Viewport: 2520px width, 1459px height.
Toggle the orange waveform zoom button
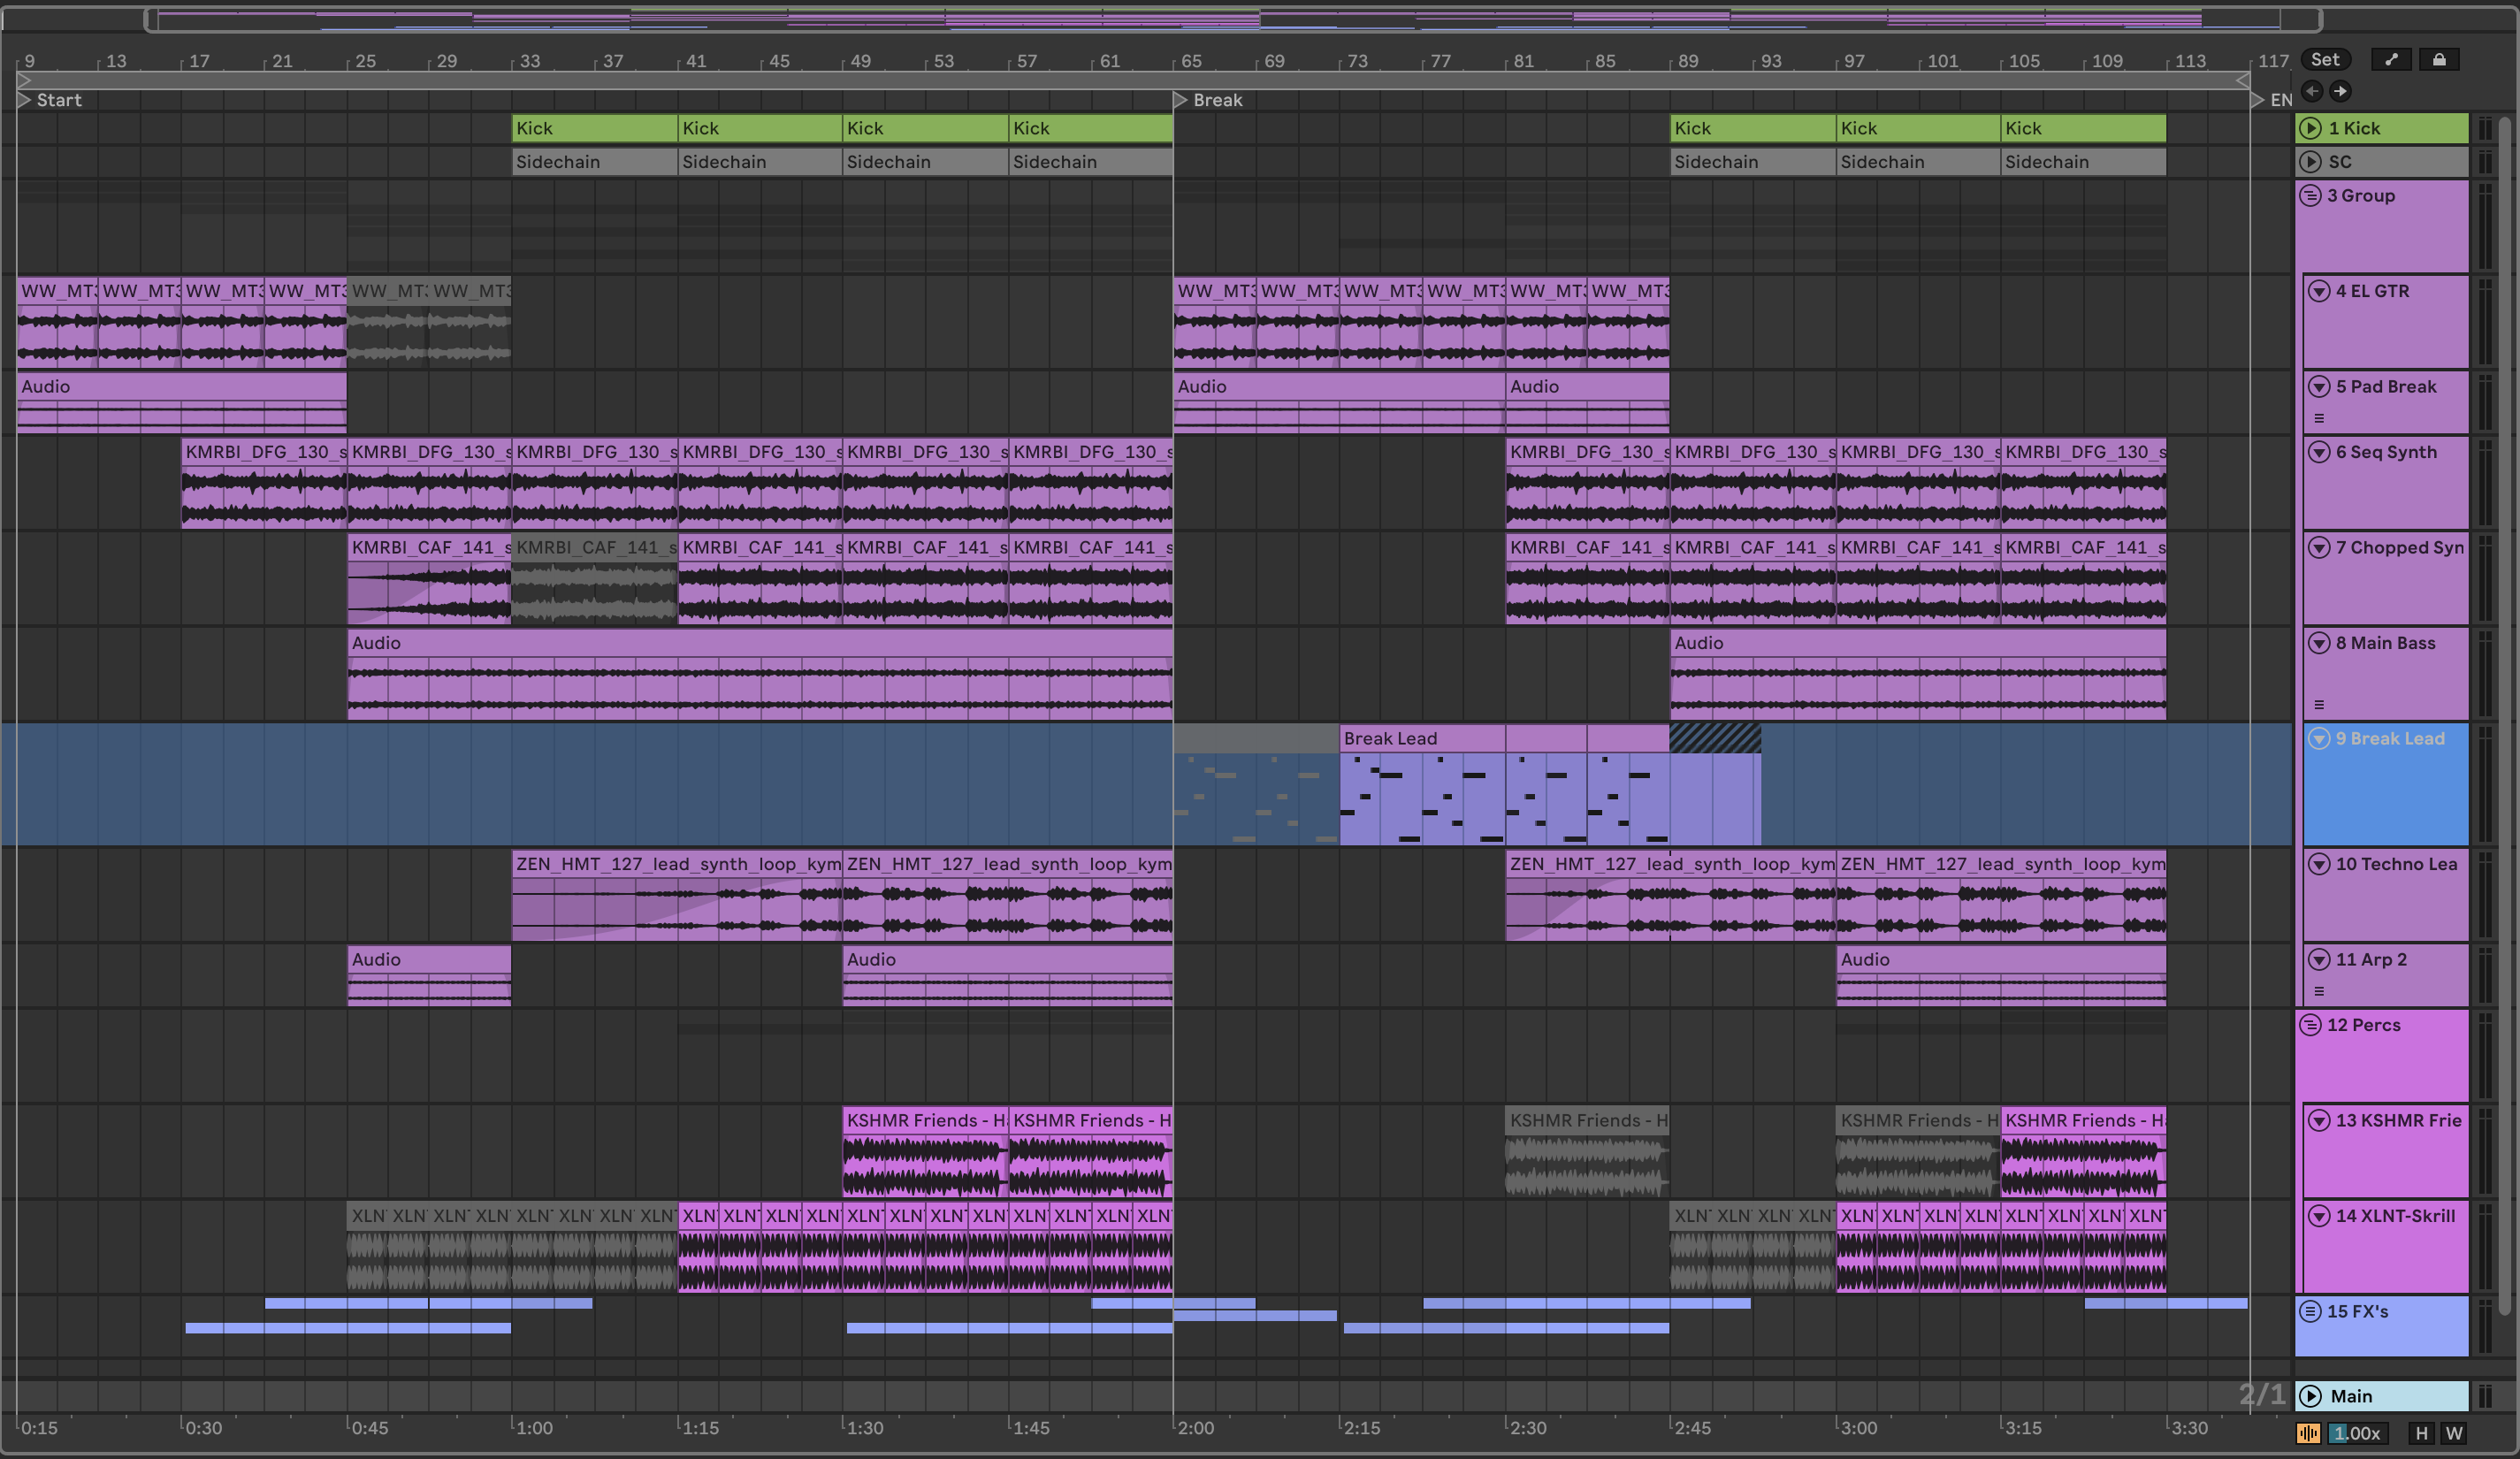(x=2308, y=1433)
